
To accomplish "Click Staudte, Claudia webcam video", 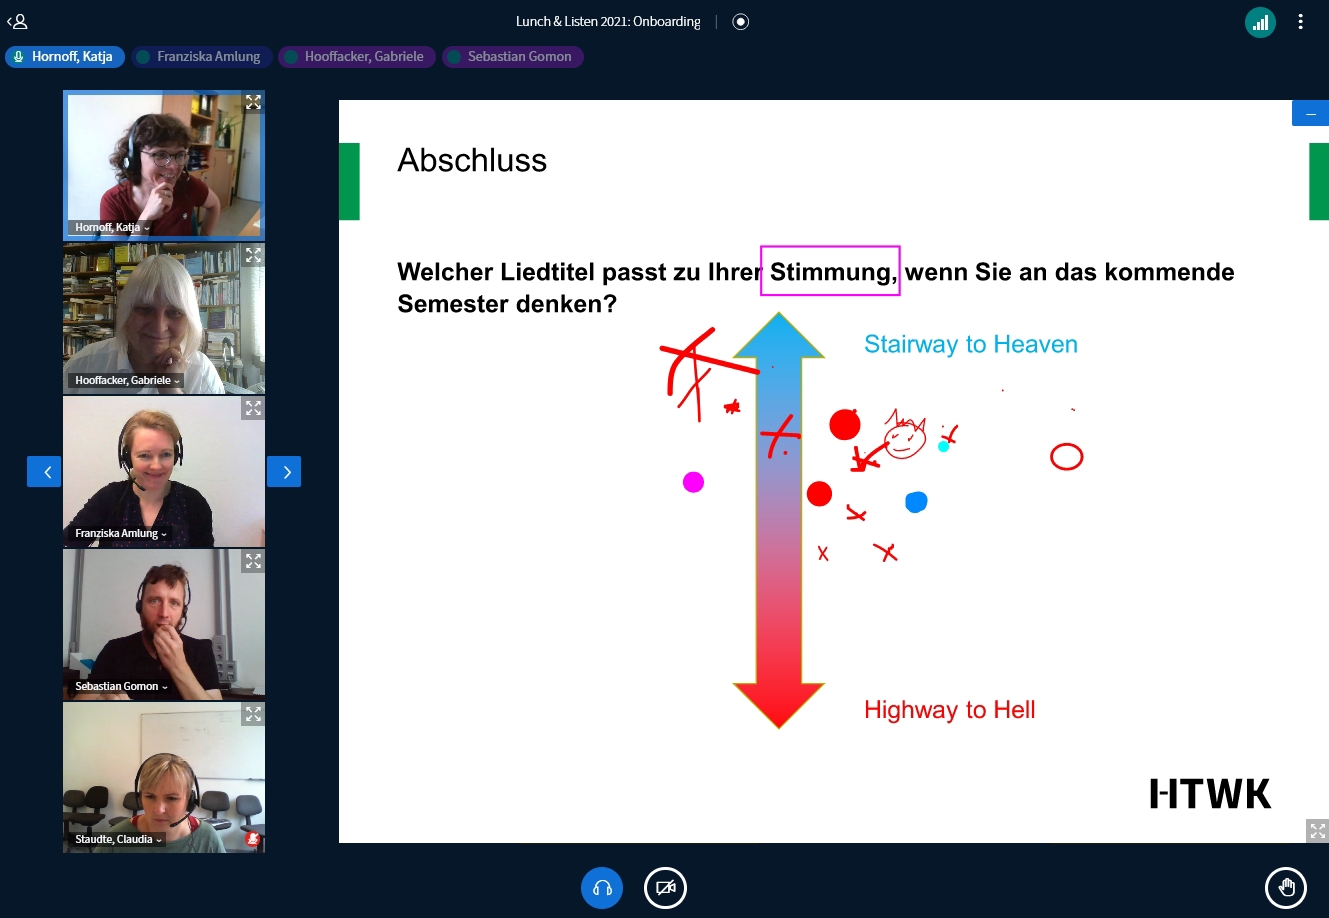I will (164, 770).
